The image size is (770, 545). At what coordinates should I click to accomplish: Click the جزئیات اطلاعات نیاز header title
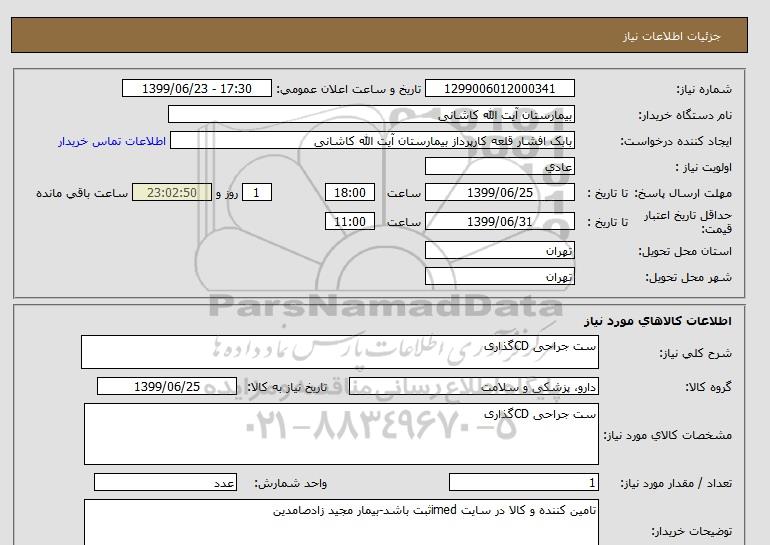tap(671, 37)
